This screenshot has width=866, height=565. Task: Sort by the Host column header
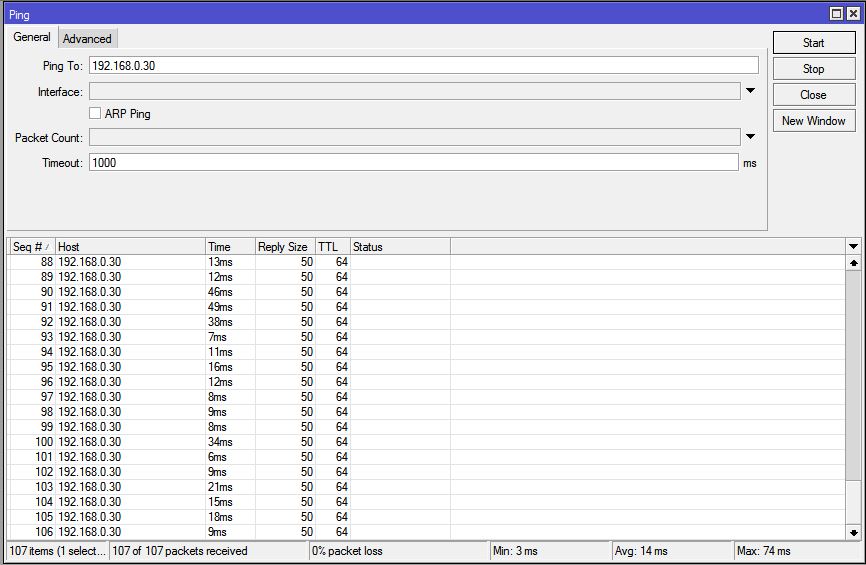[x=130, y=246]
